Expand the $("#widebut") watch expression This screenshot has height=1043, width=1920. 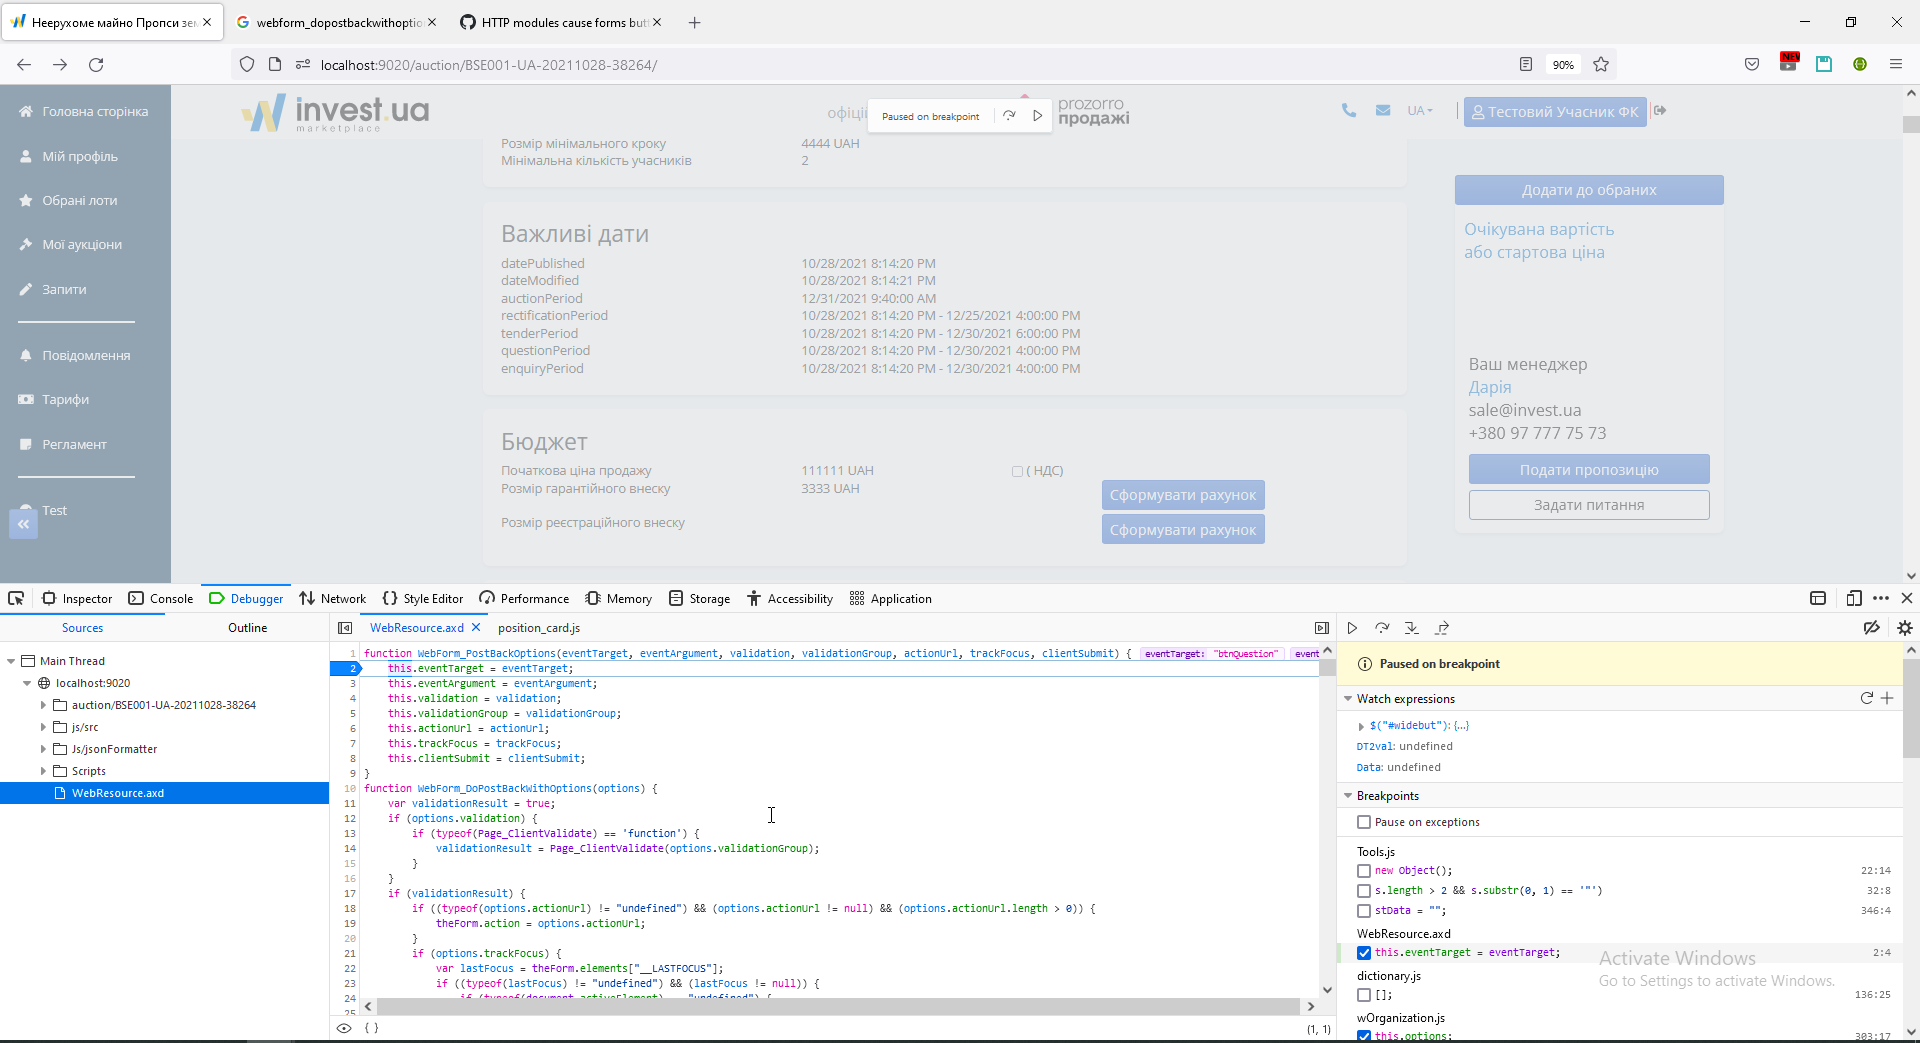(1361, 726)
